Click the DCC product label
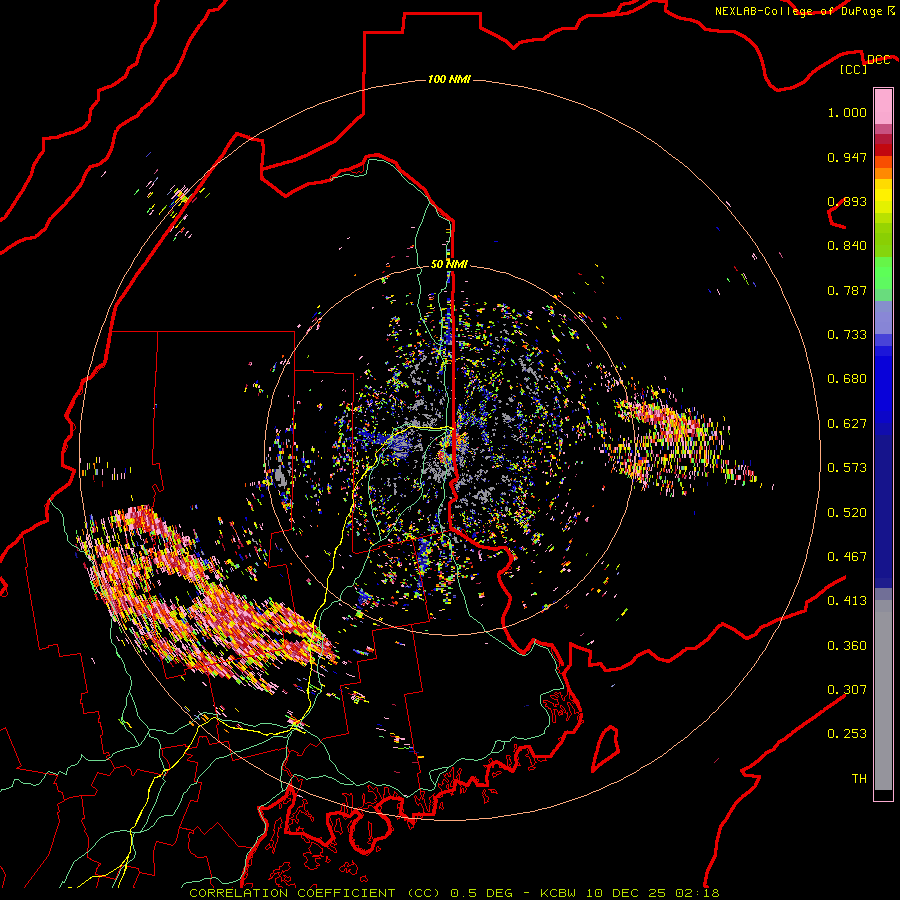900x900 pixels. 878,60
